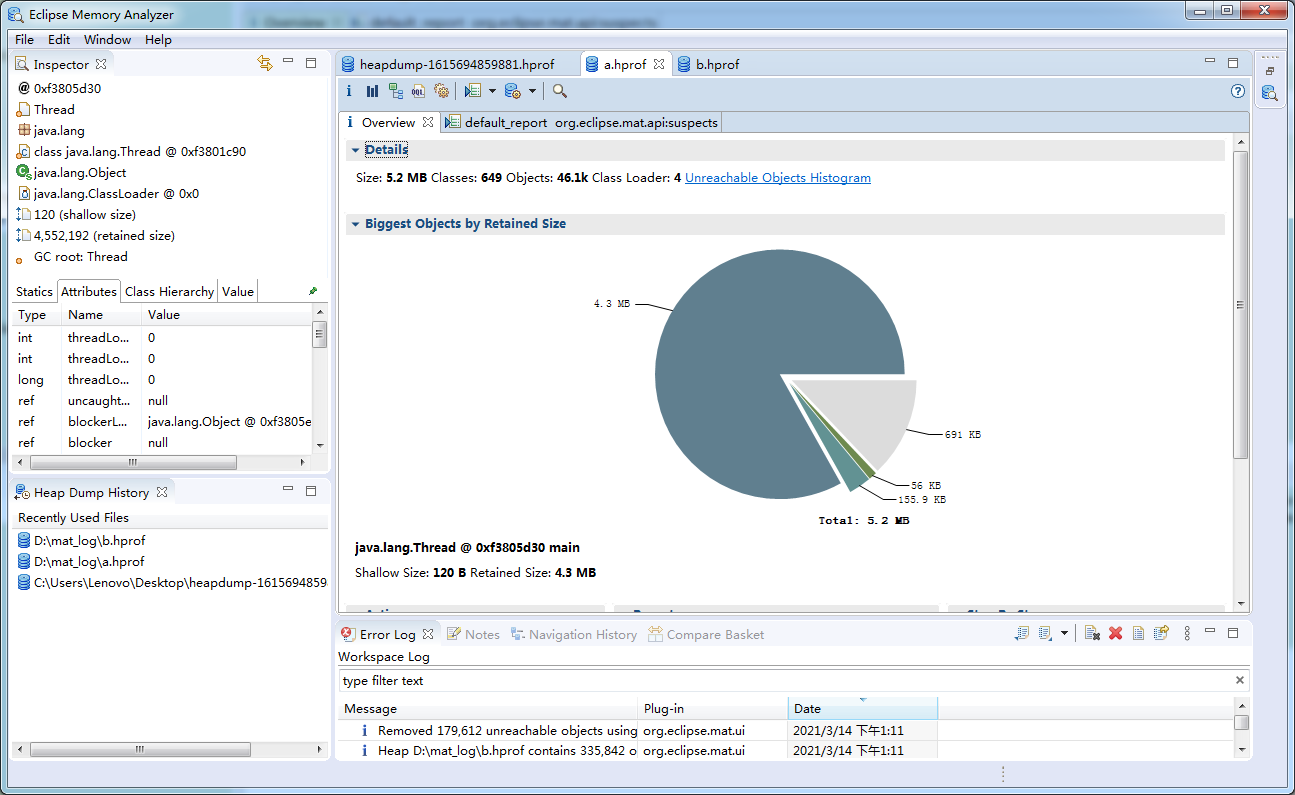The height and width of the screenshot is (795, 1295).
Task: Open D:\mat_log\b.hprof from recent files
Action: click(x=89, y=540)
